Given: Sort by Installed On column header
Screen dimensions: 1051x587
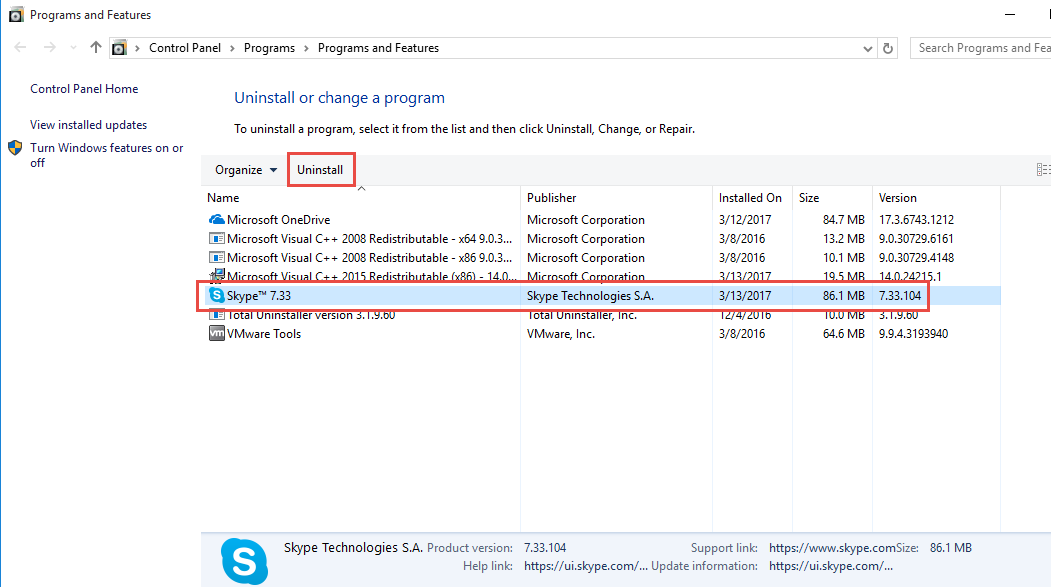Looking at the screenshot, I should 750,198.
